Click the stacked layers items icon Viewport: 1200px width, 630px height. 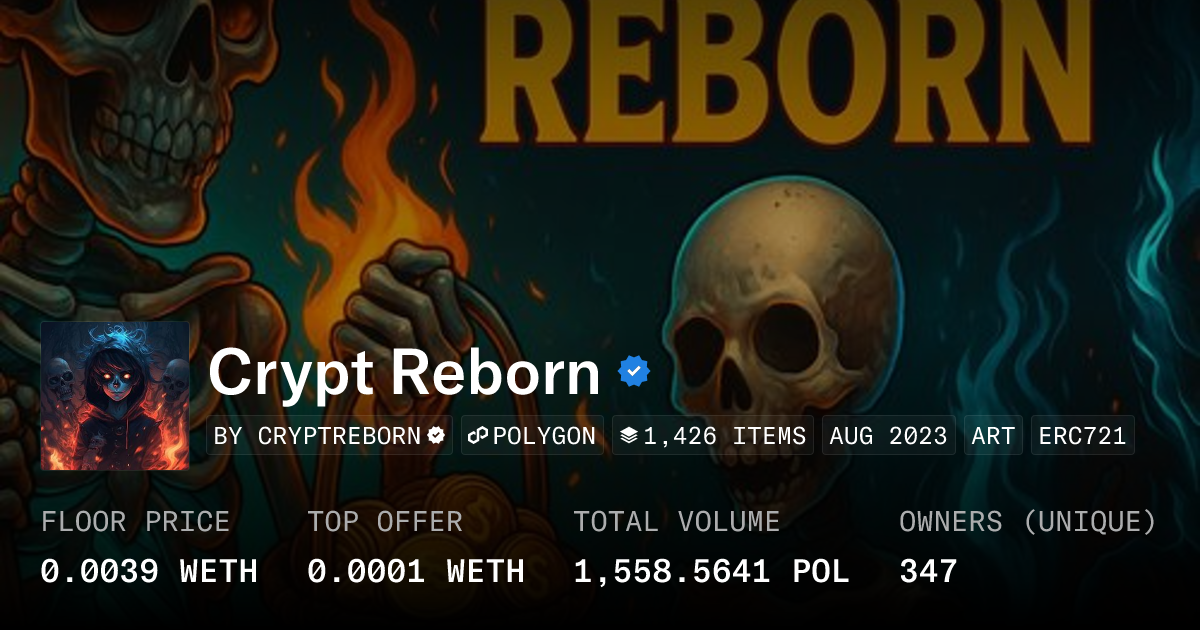coord(629,436)
